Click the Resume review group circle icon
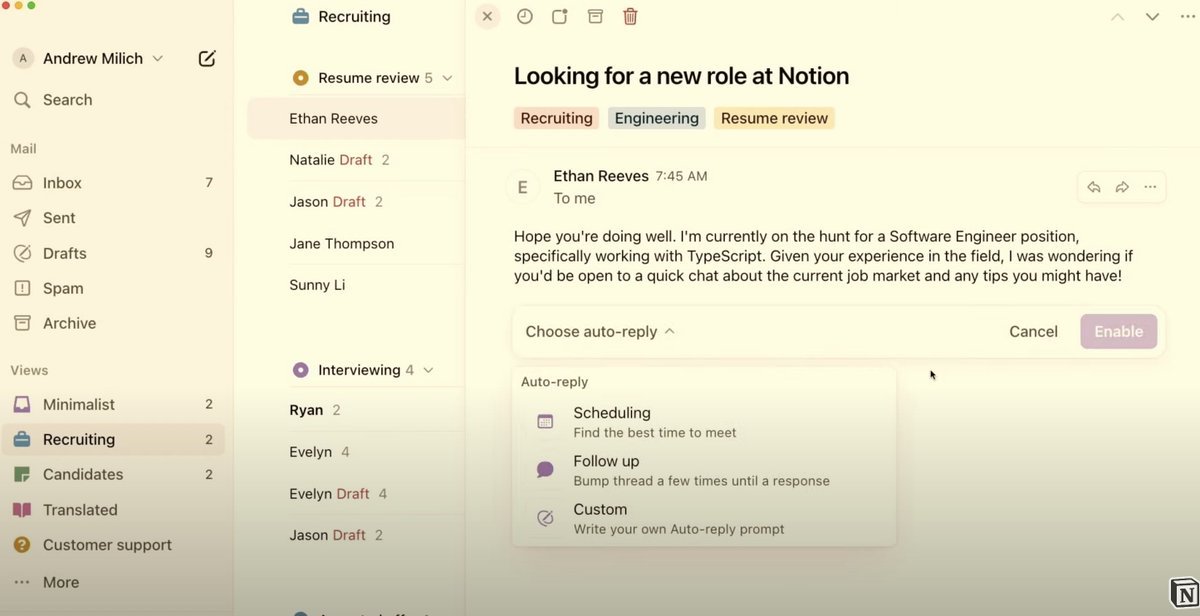This screenshot has width=1200, height=616. coord(300,78)
